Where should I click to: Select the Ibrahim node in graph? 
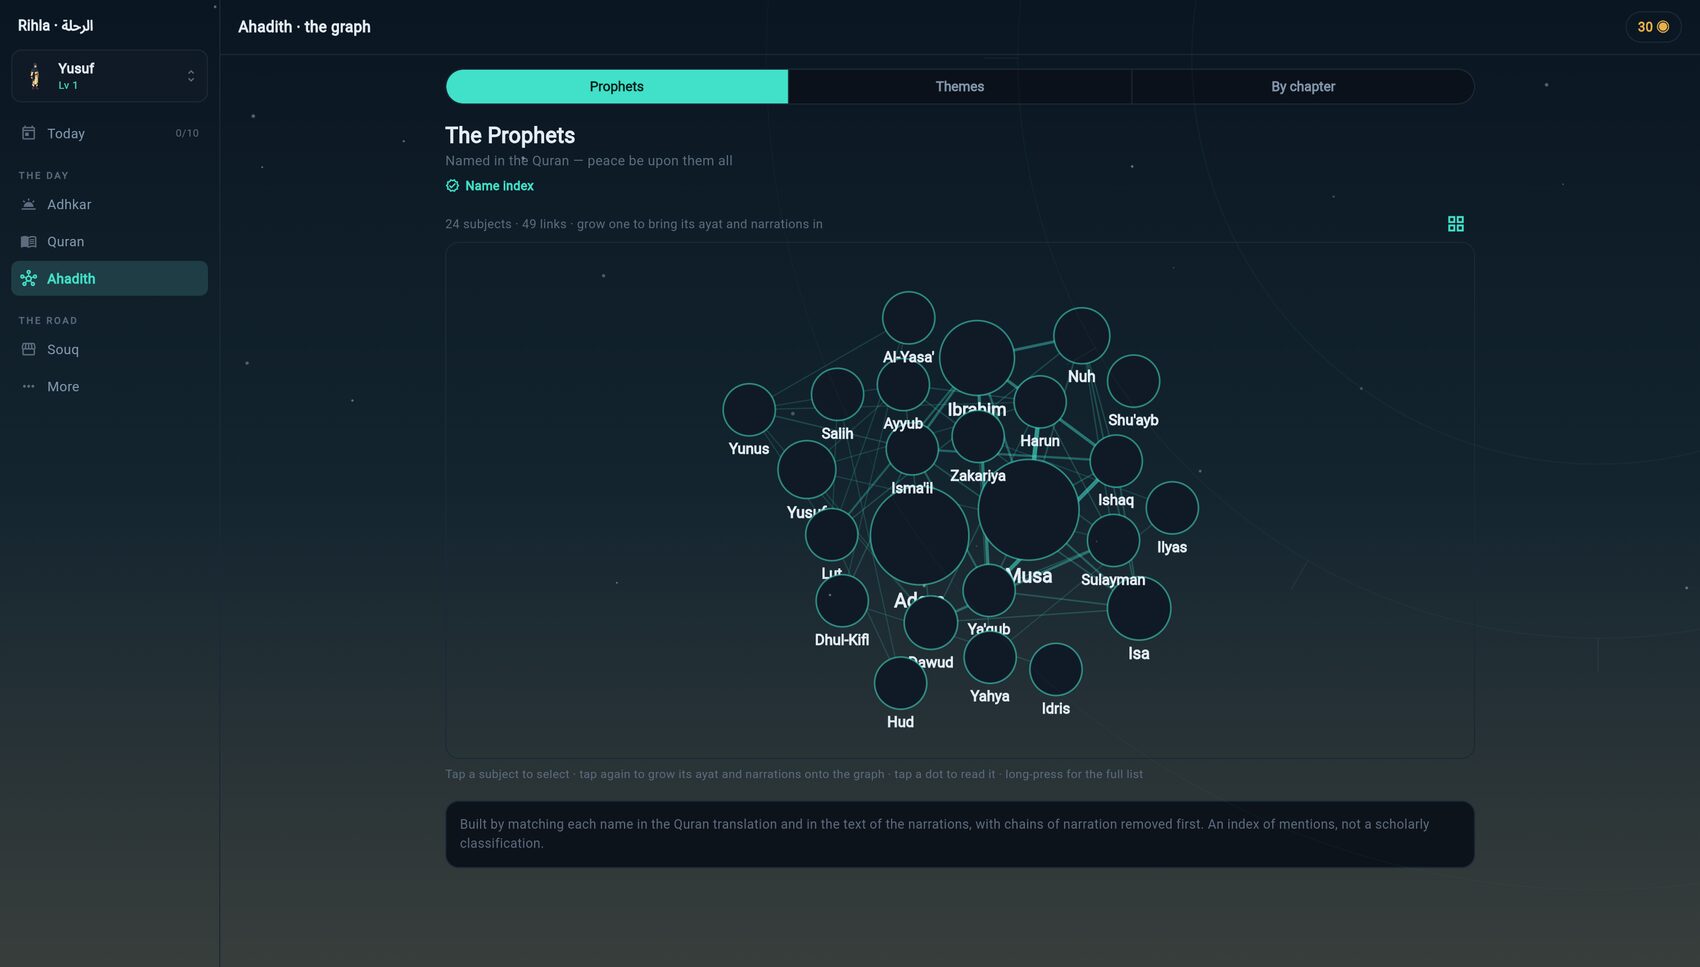(x=977, y=357)
